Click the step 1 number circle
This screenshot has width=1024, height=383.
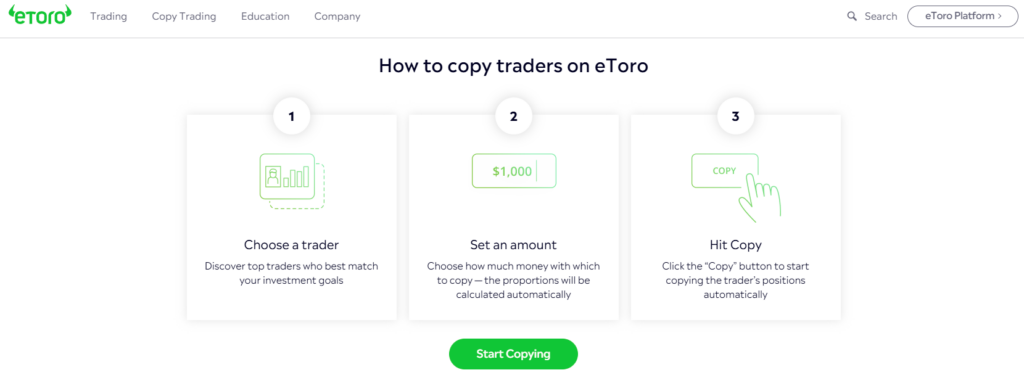pyautogui.click(x=291, y=117)
